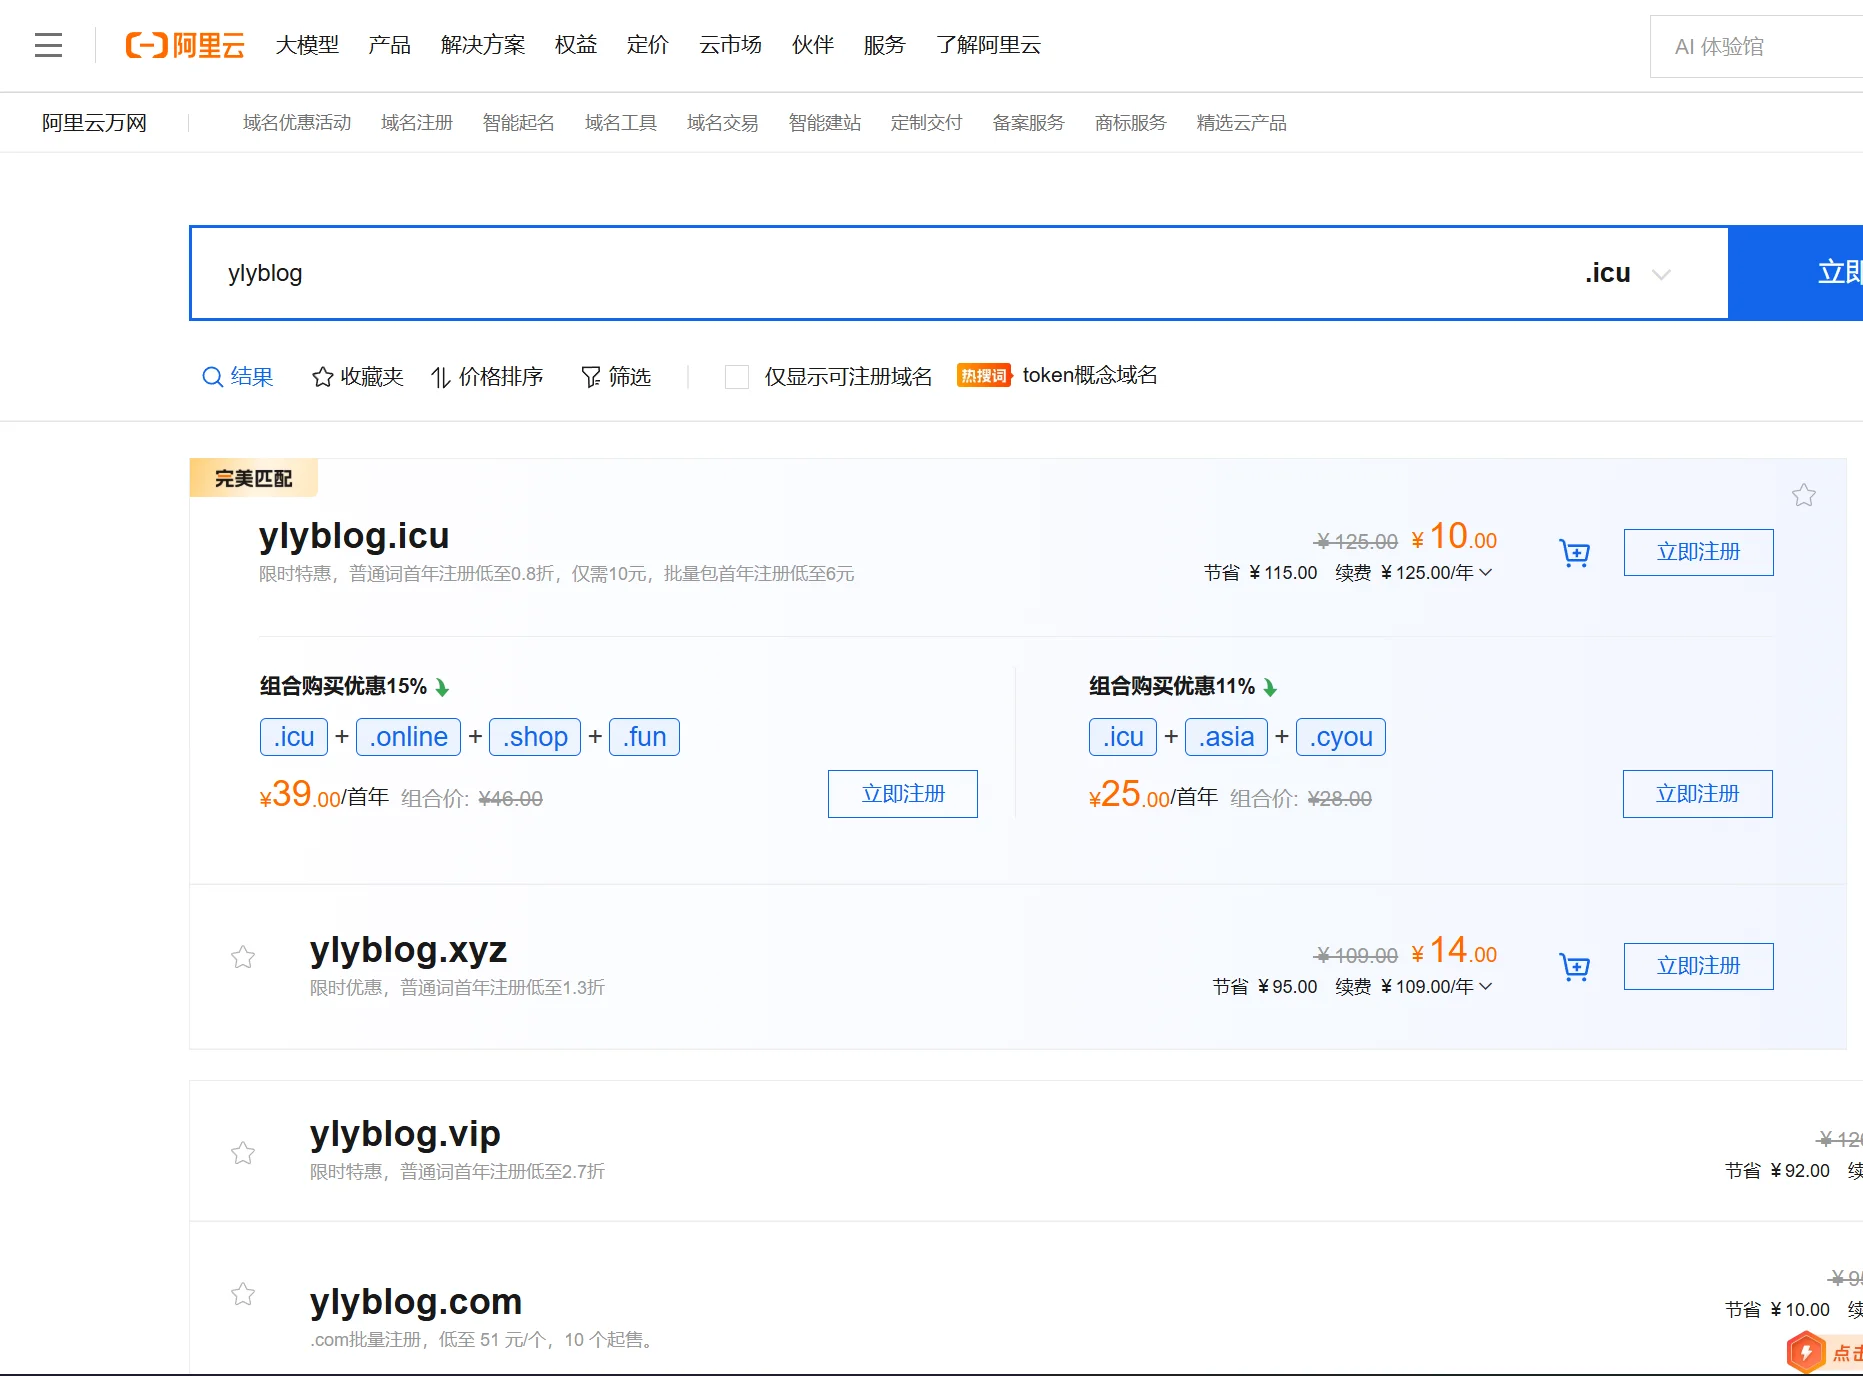The width and height of the screenshot is (1863, 1376).
Task: Click the .shop suffix tag
Action: pos(535,737)
